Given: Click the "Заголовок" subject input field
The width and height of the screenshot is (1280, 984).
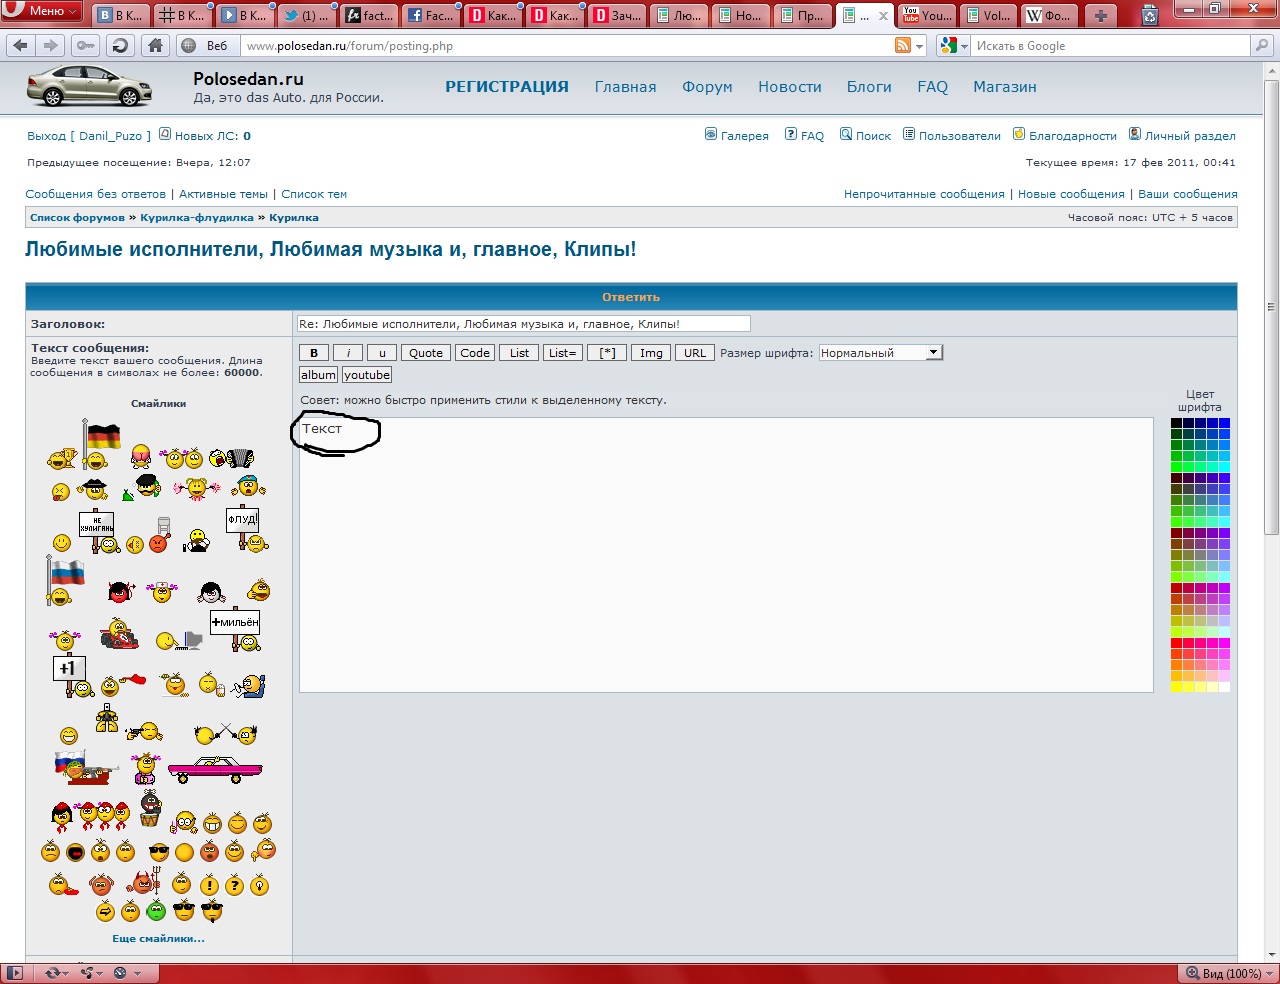Looking at the screenshot, I should 523,324.
